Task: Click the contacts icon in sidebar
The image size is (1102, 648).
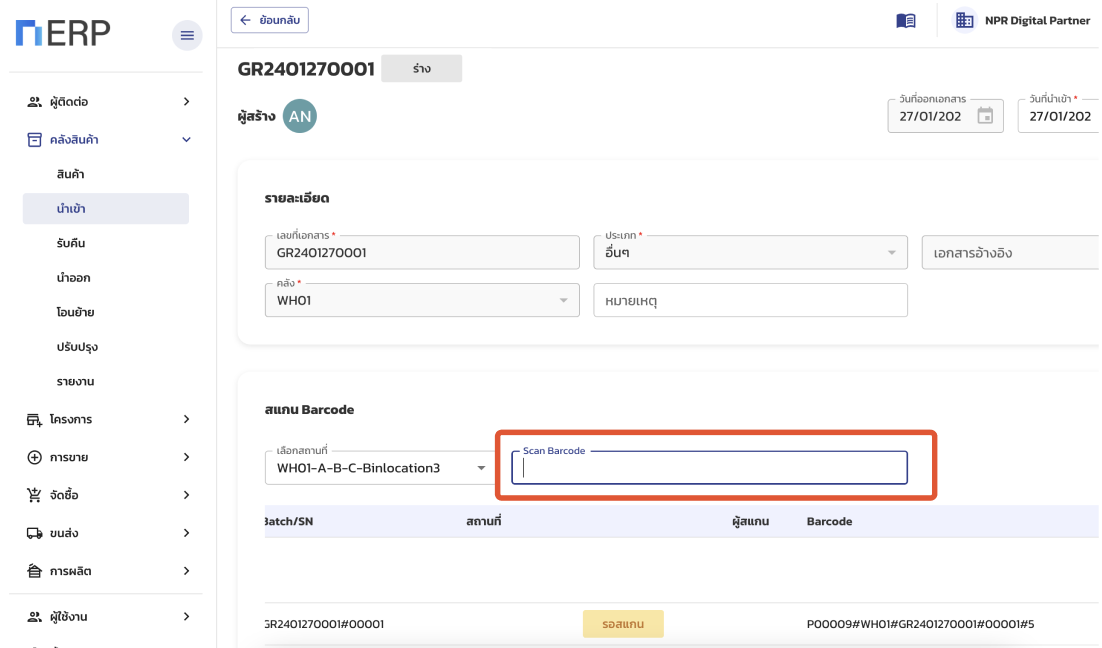Action: 35,102
